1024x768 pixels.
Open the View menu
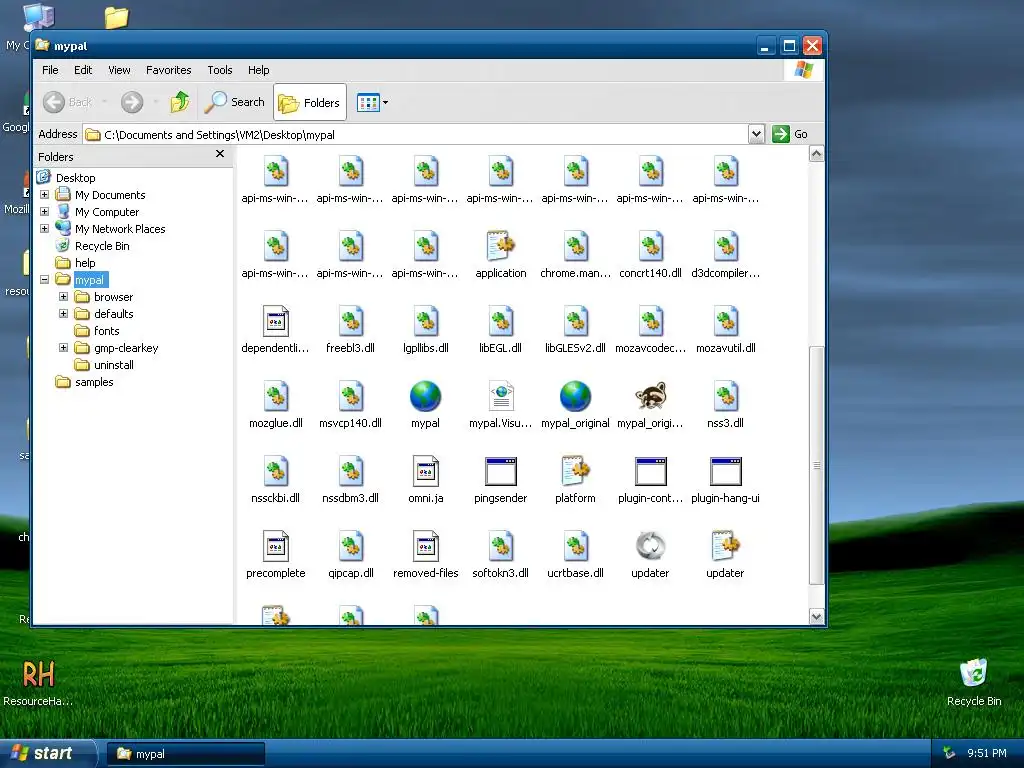click(x=119, y=70)
